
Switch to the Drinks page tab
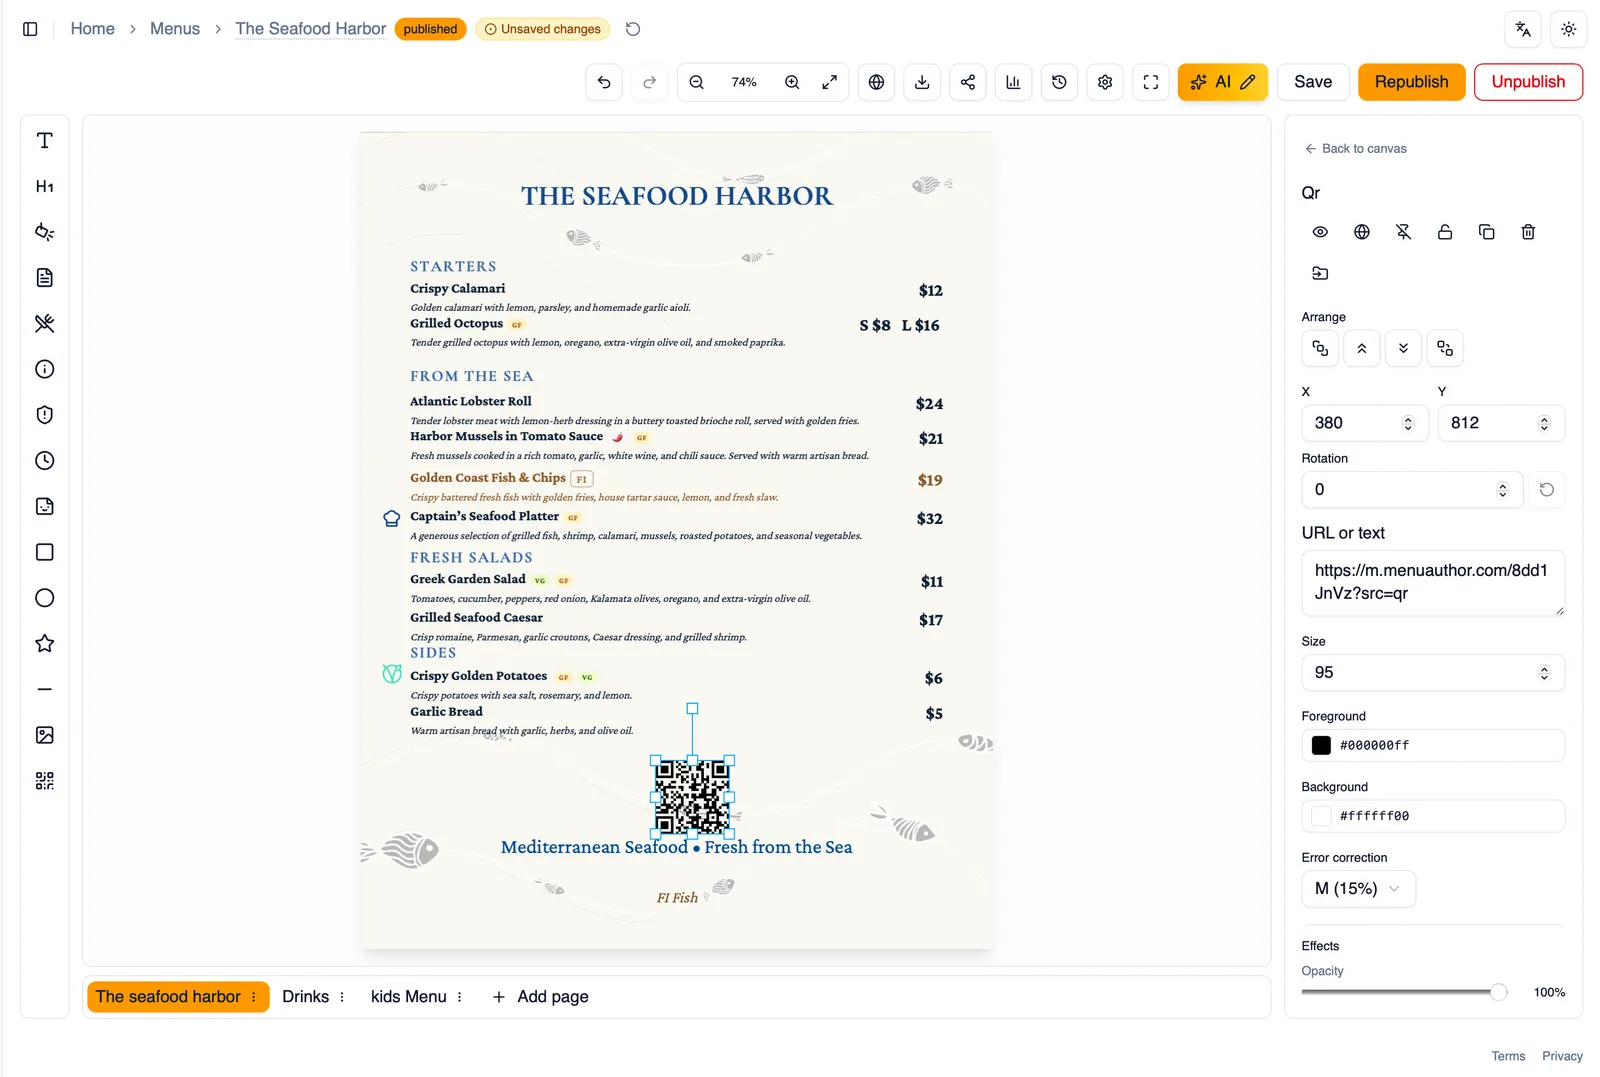(x=305, y=997)
